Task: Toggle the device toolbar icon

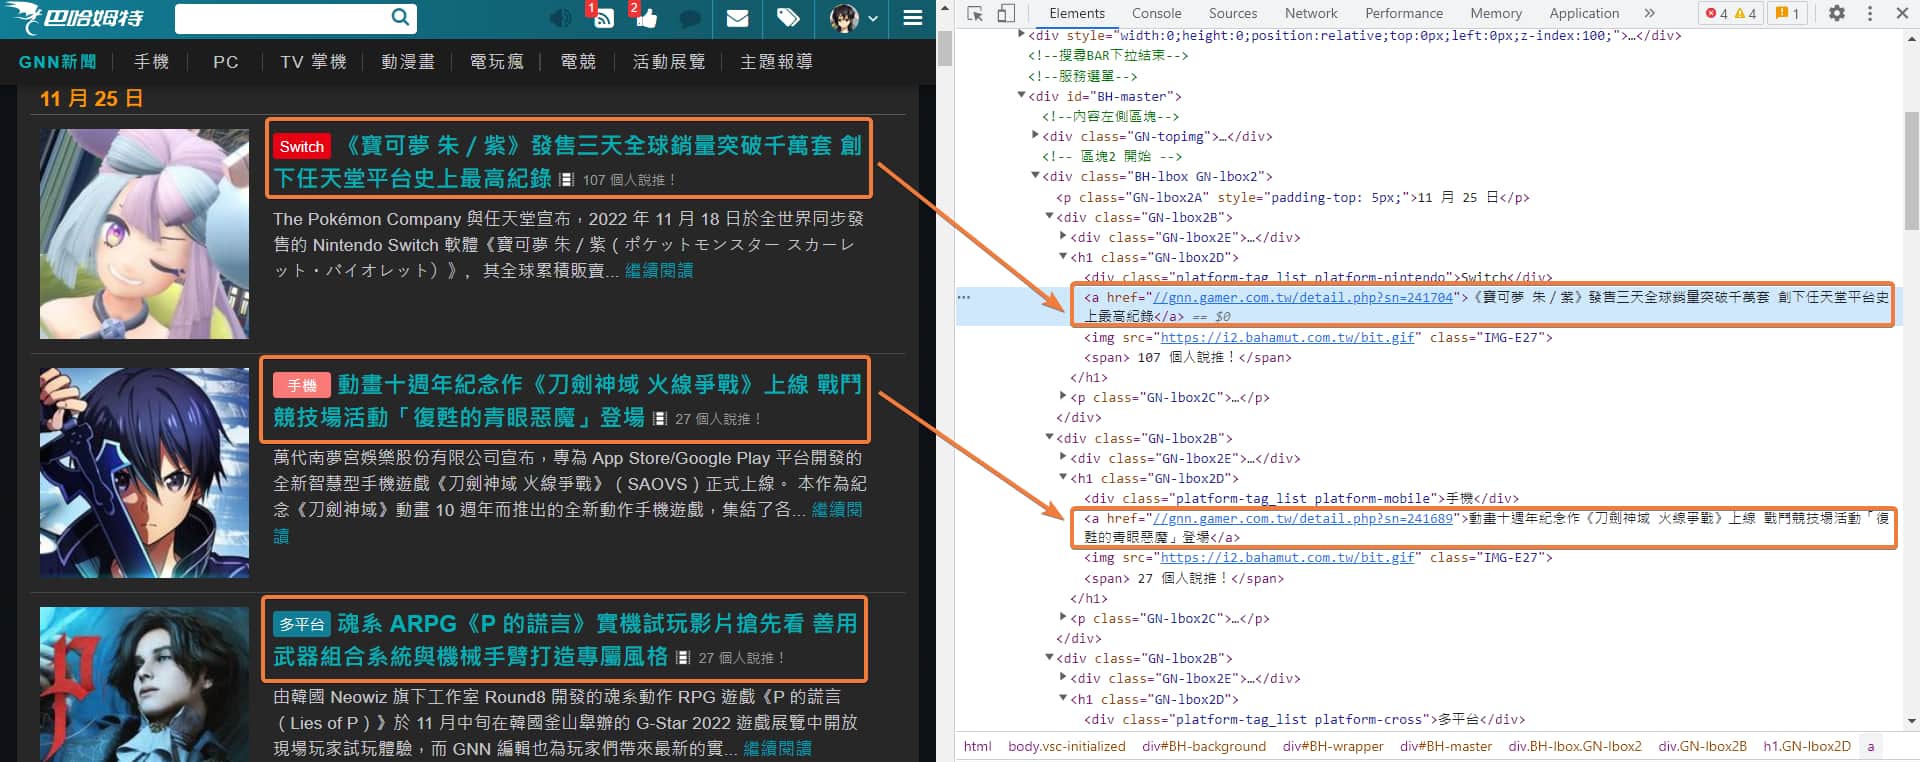Action: [1006, 13]
